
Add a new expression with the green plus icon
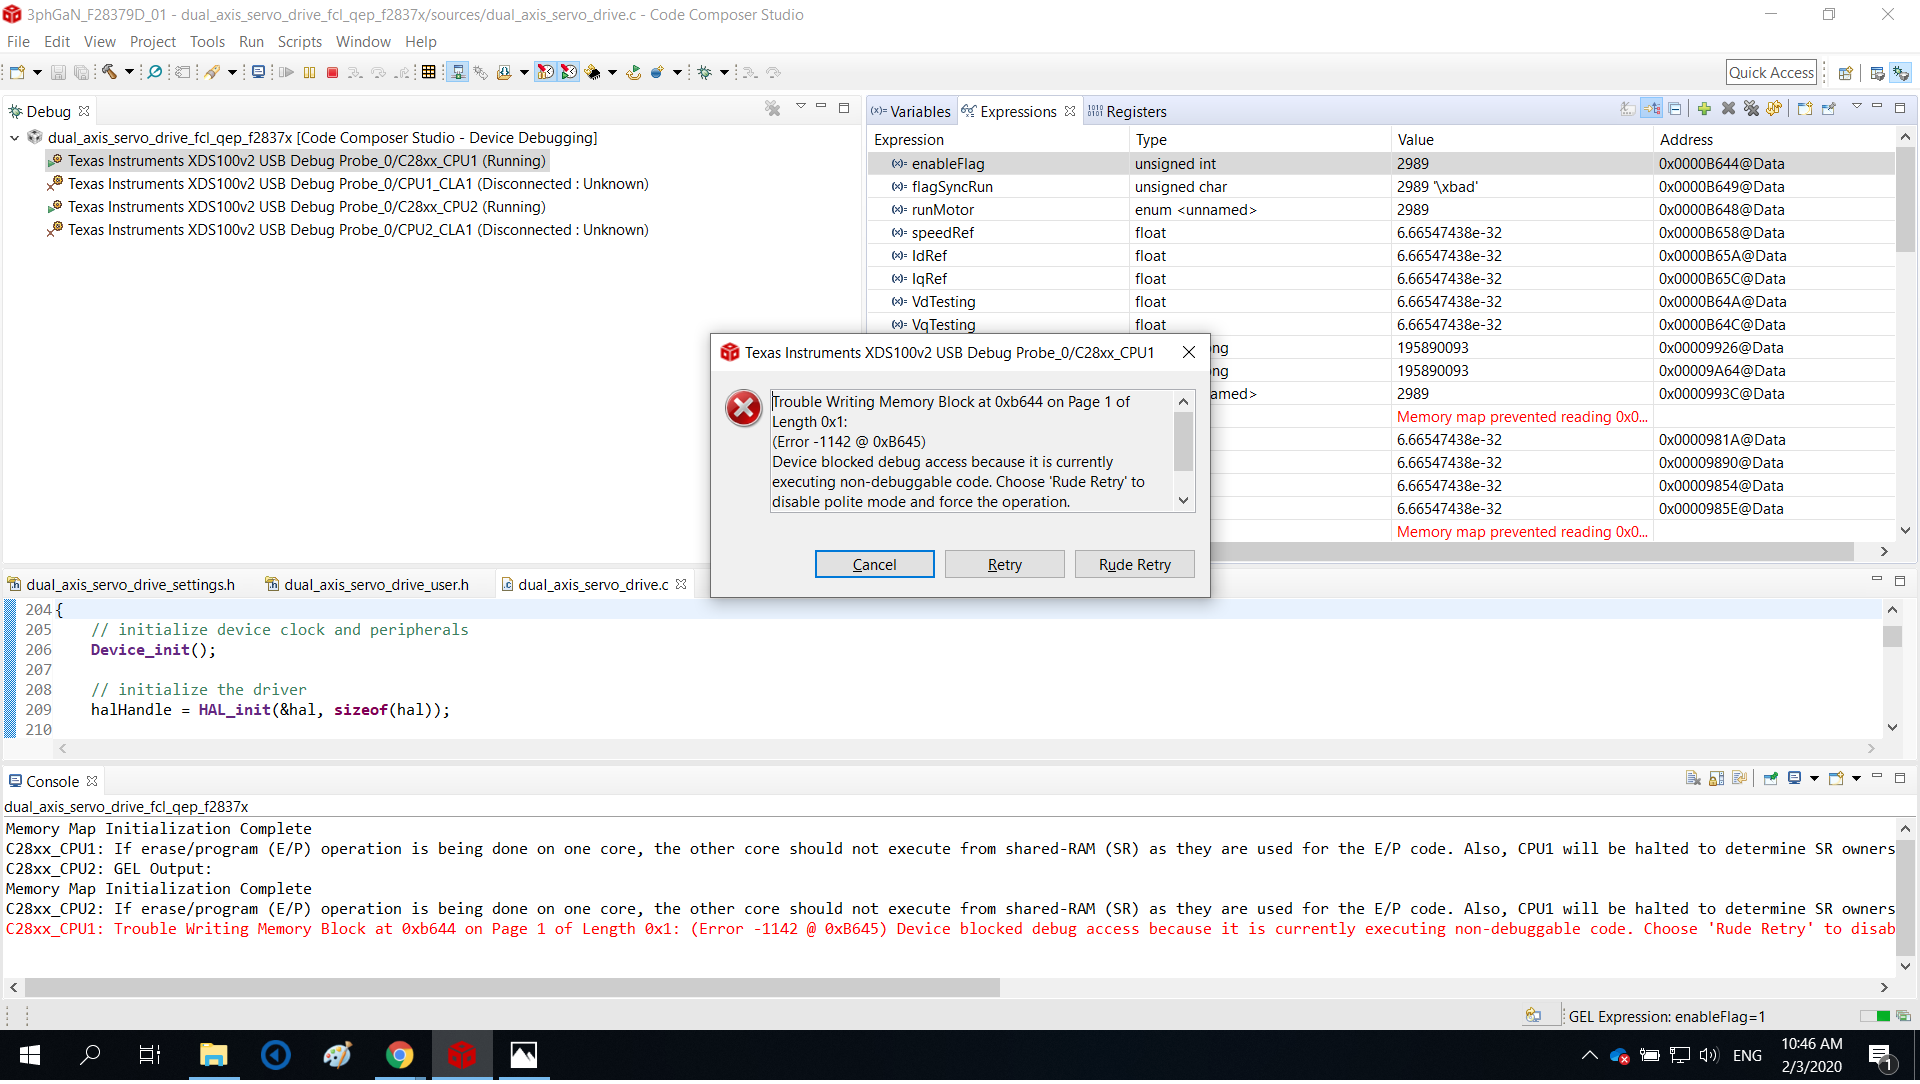click(1704, 108)
